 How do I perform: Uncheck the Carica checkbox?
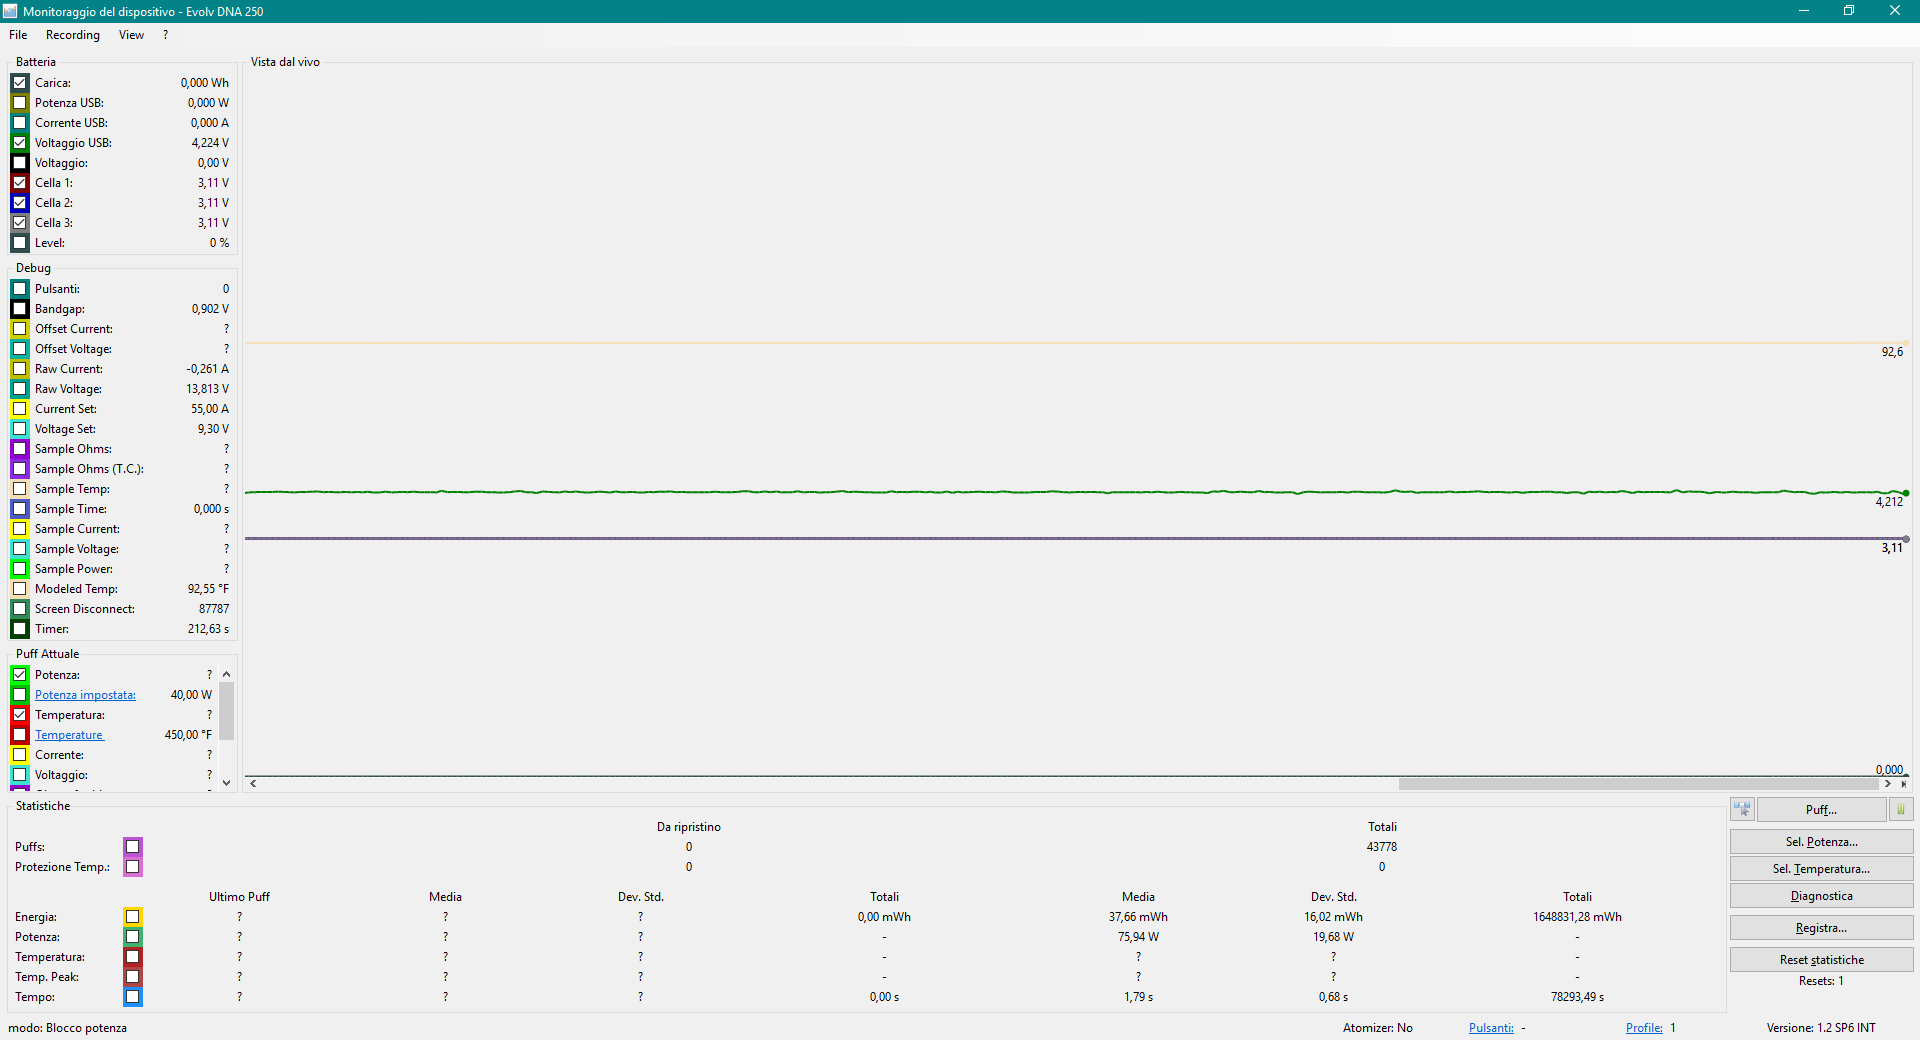[x=20, y=83]
